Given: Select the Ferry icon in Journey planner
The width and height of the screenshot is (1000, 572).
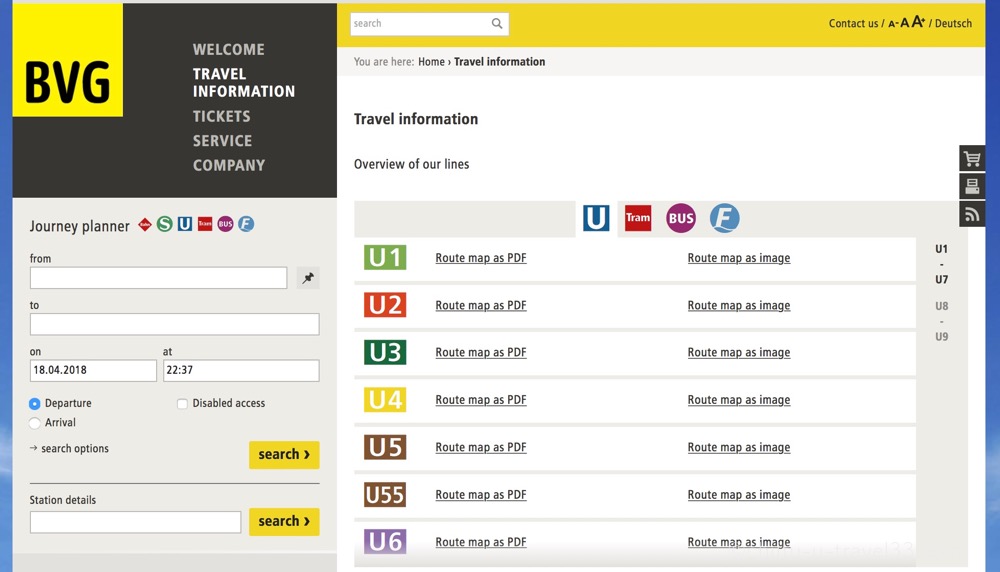Looking at the screenshot, I should [246, 224].
